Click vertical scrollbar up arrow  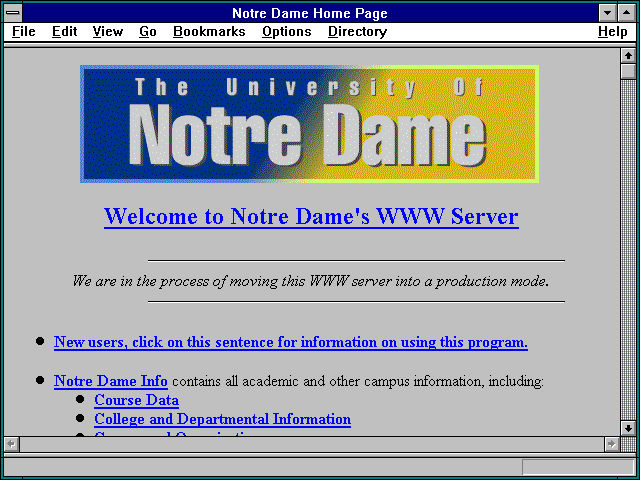pos(628,56)
